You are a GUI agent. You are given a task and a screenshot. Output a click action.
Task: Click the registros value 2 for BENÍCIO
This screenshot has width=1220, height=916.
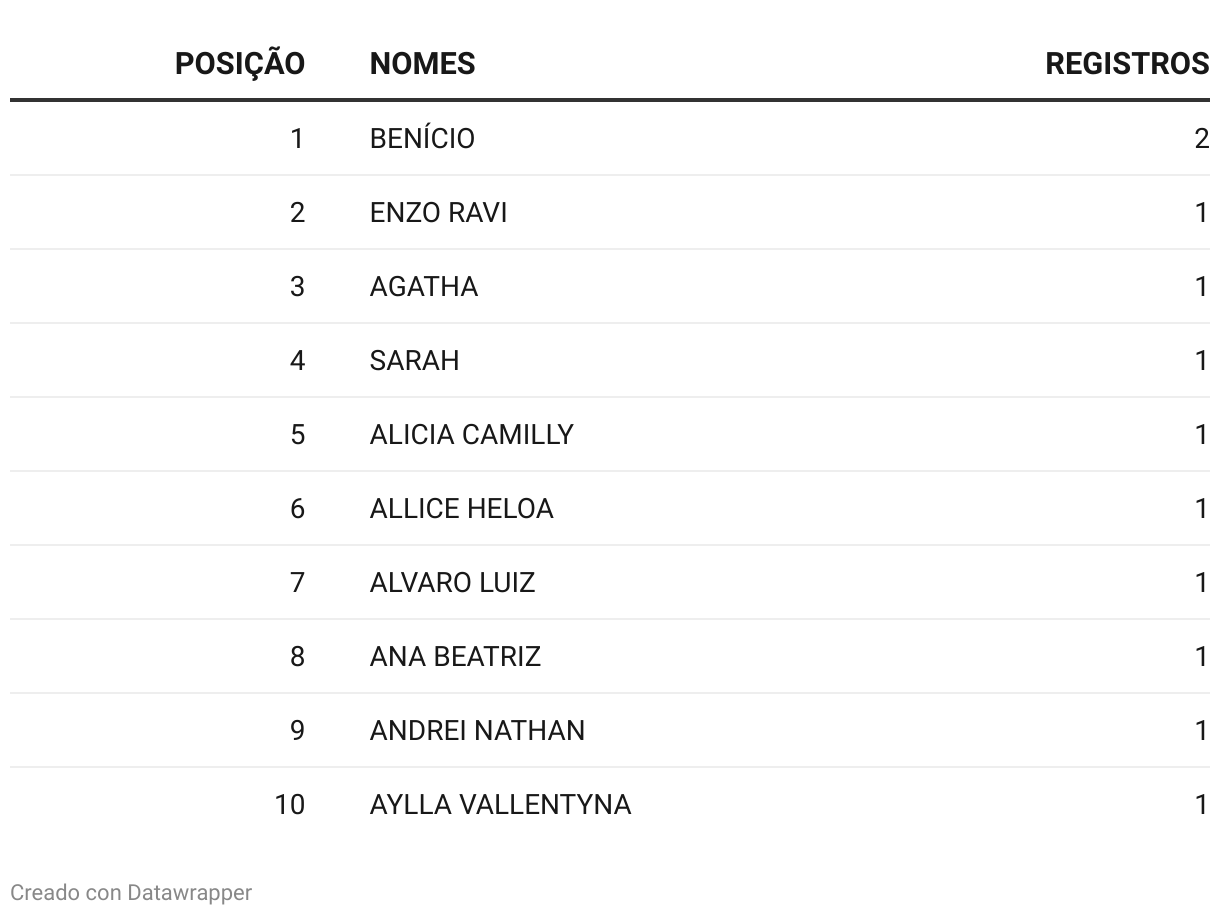1202,138
